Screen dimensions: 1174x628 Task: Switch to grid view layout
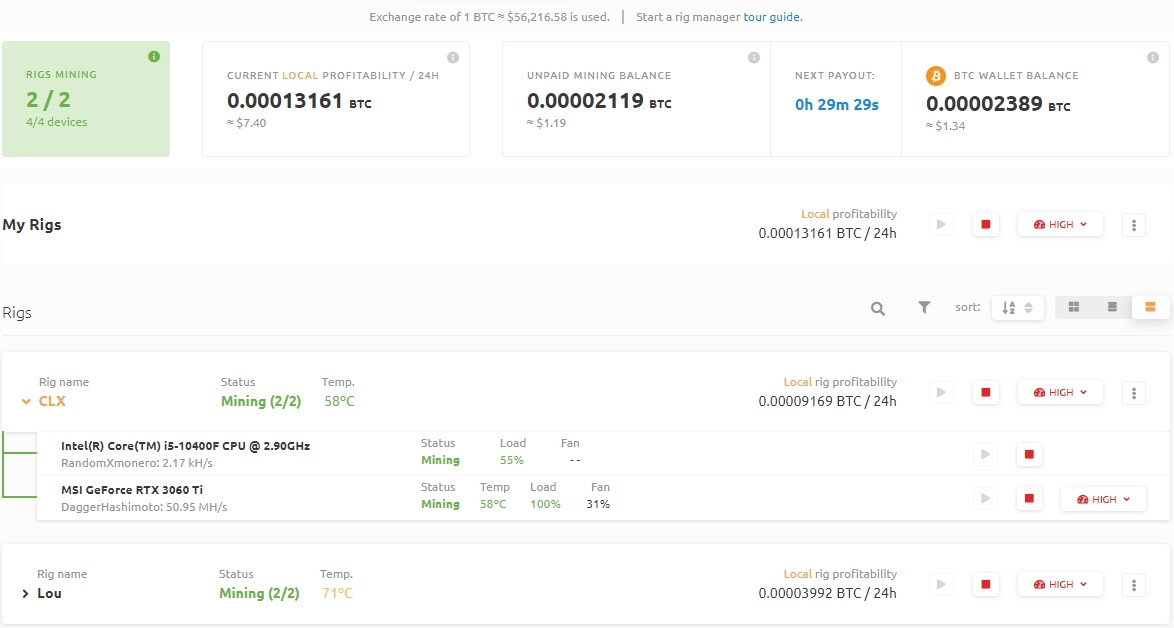[1074, 307]
